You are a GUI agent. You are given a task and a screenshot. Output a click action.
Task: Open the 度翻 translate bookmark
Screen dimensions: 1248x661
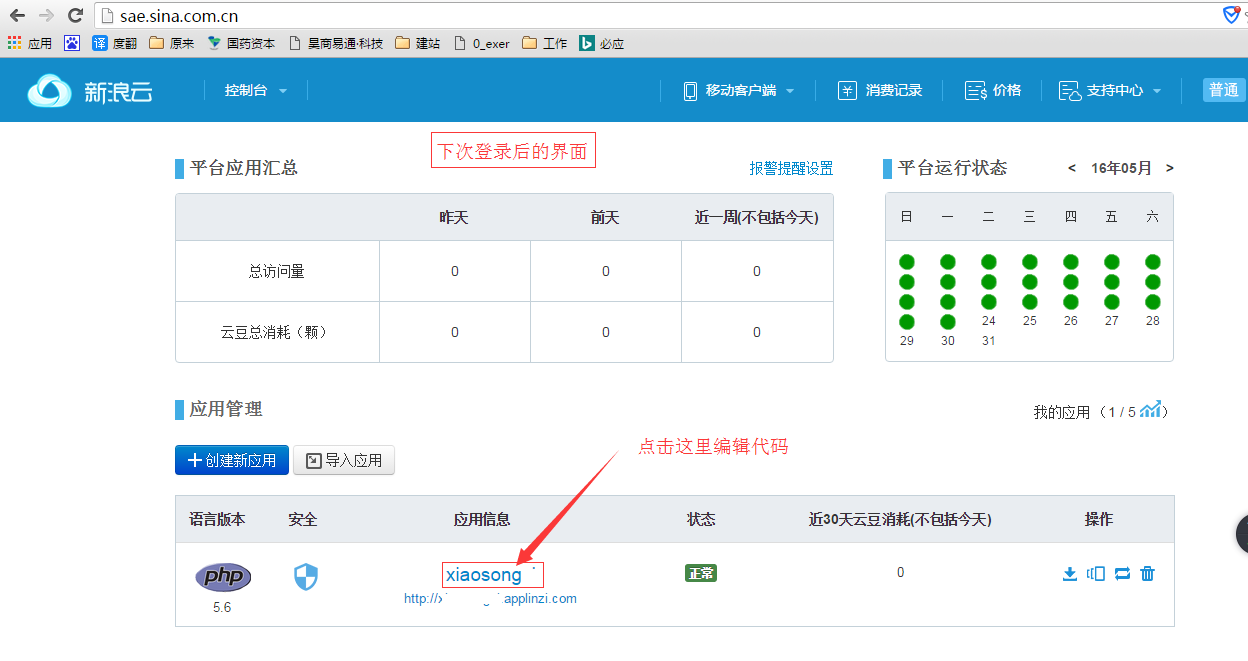pyautogui.click(x=114, y=43)
